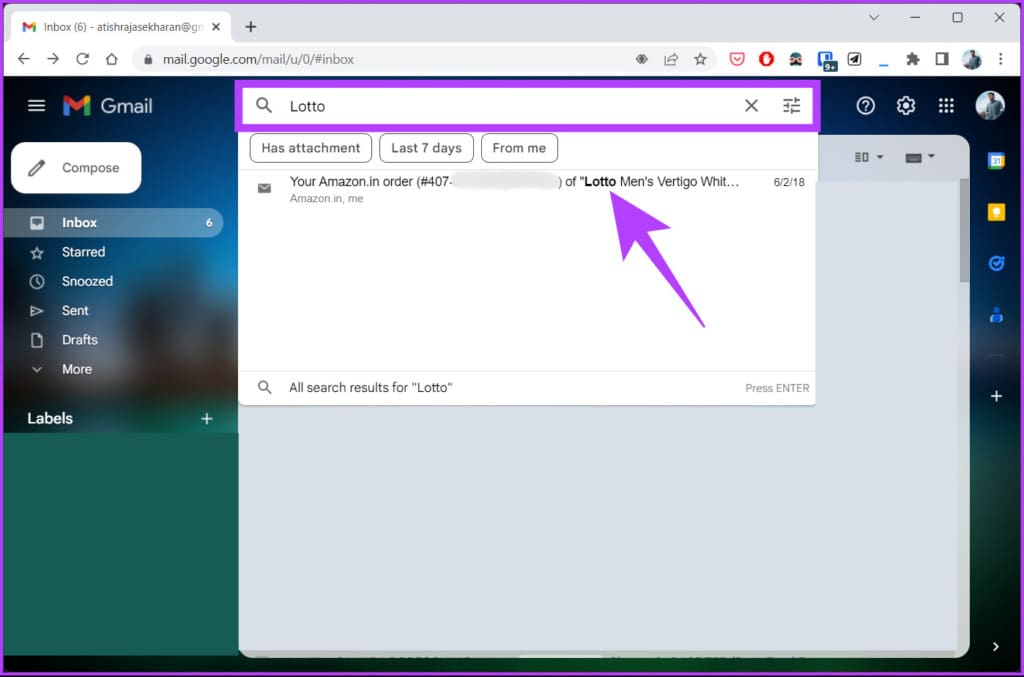Screen dimensions: 1024x677
Task: Open the Amazon.in Lotto order suggestion
Action: click(x=528, y=189)
